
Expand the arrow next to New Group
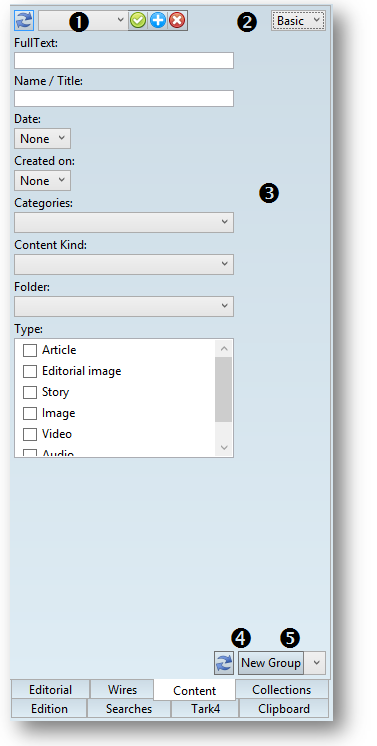(x=315, y=663)
